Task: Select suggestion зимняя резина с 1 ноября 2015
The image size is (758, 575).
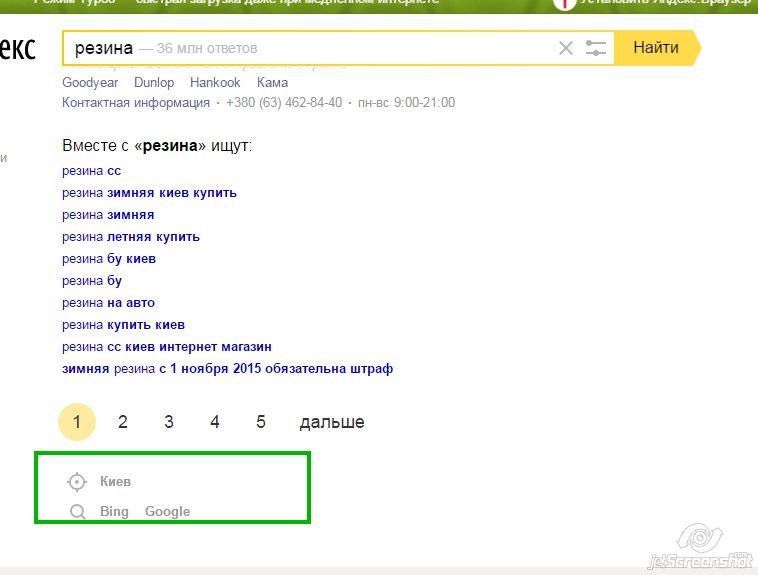Action: click(x=227, y=369)
